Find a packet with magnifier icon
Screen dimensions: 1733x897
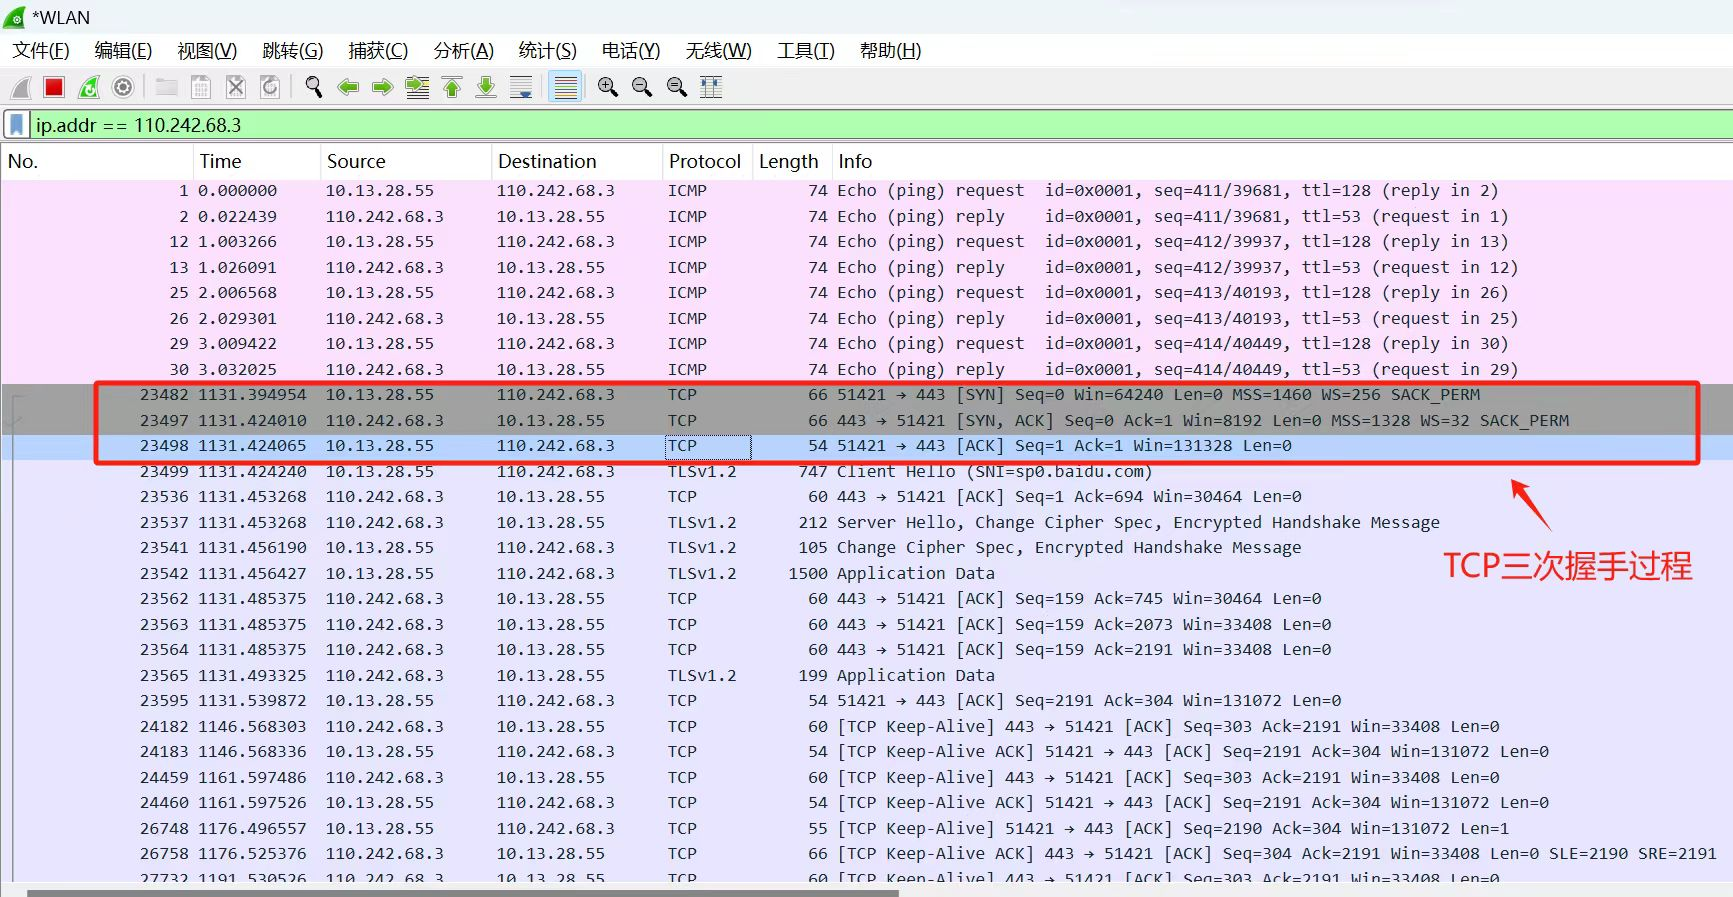point(314,88)
